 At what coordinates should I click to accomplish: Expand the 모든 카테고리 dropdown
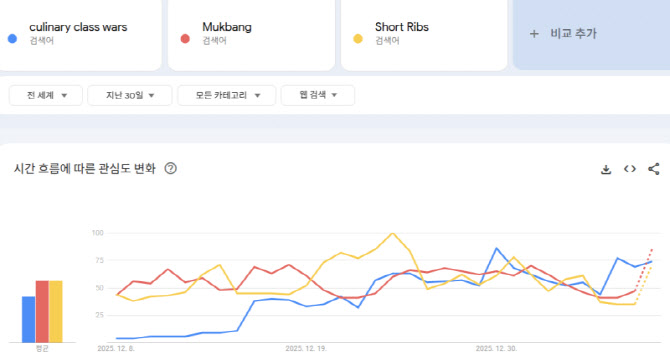tap(227, 95)
